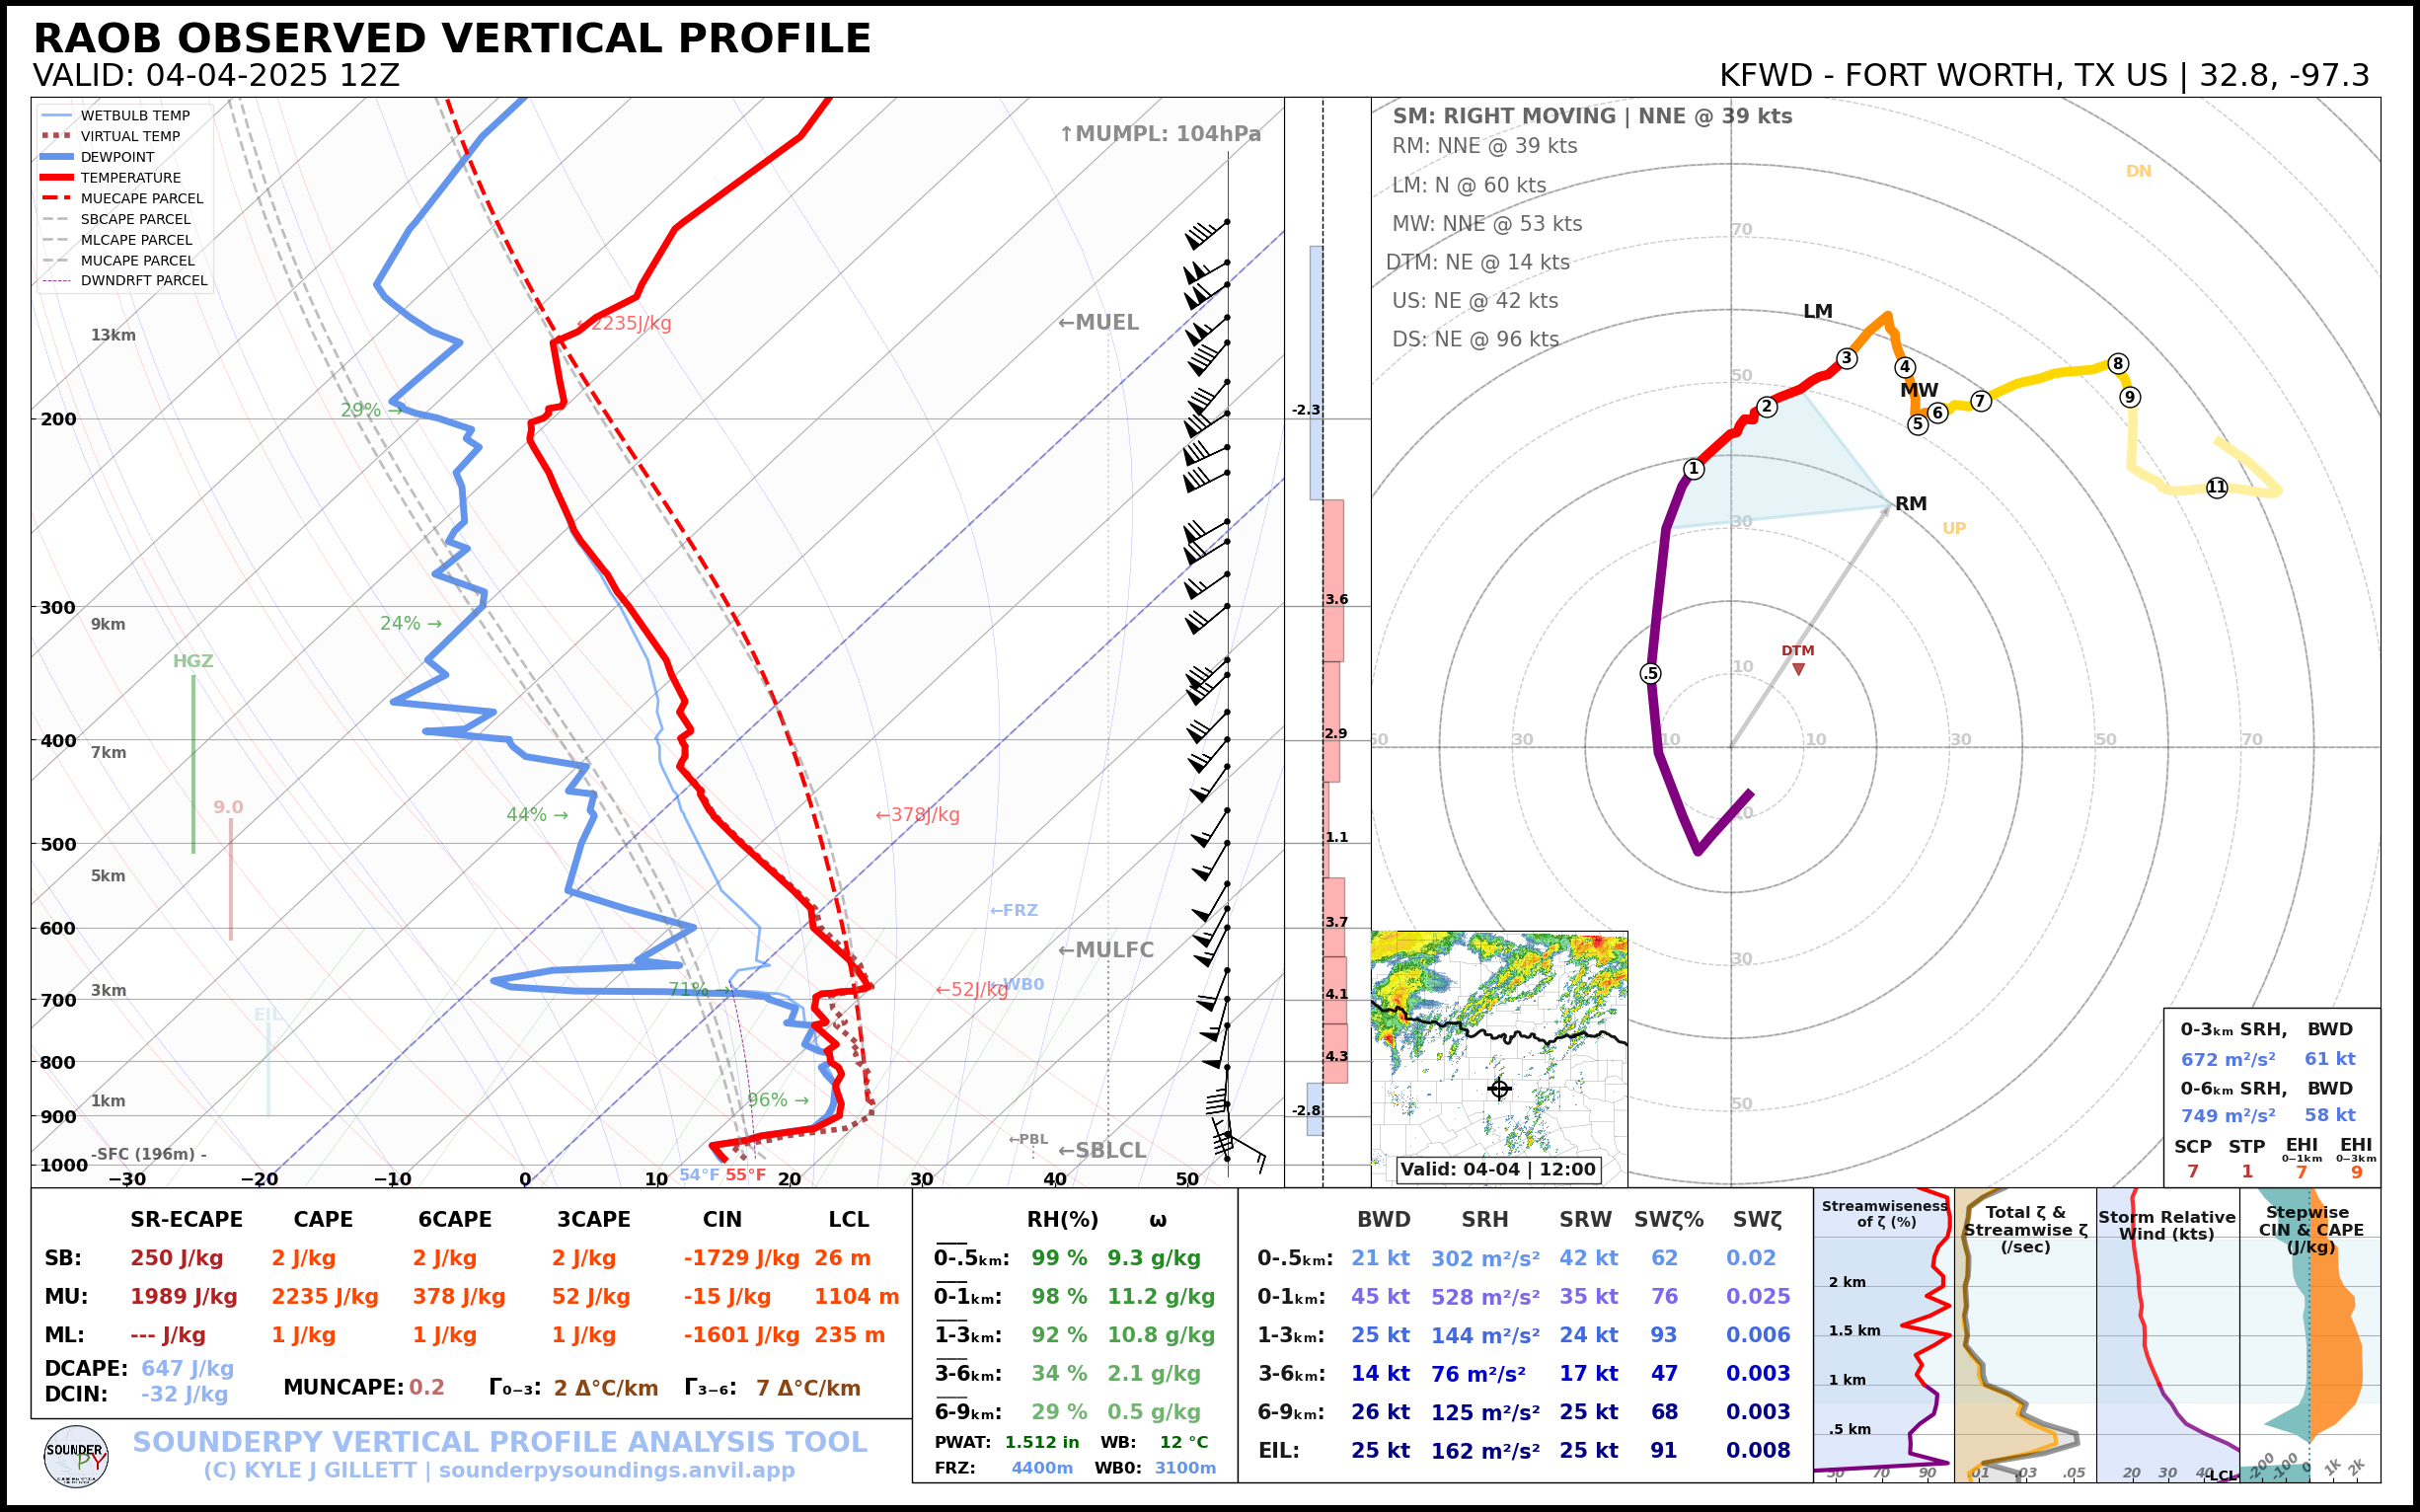
Task: Click the HGZ green vertical bar
Action: 193,765
